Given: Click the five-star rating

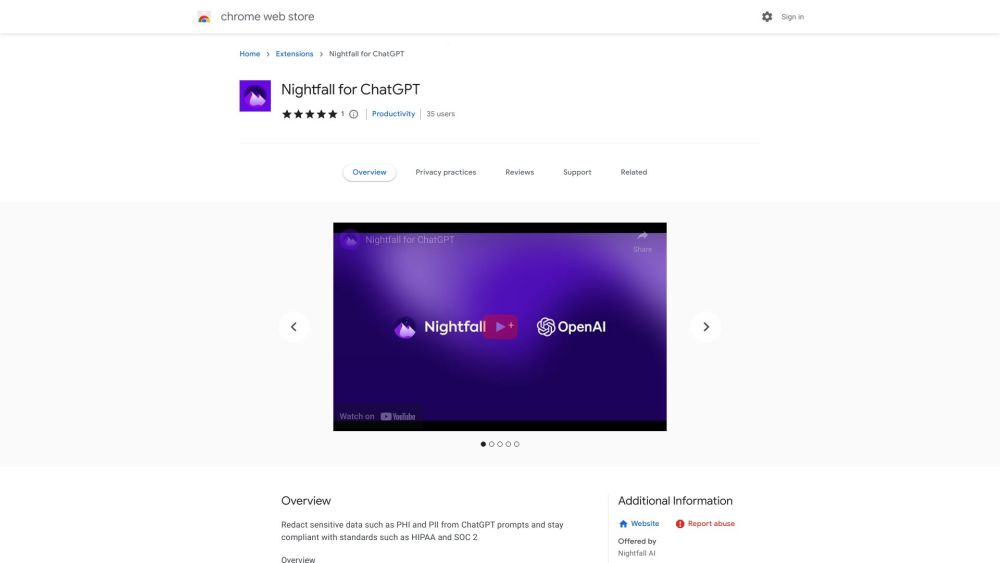Looking at the screenshot, I should (309, 114).
